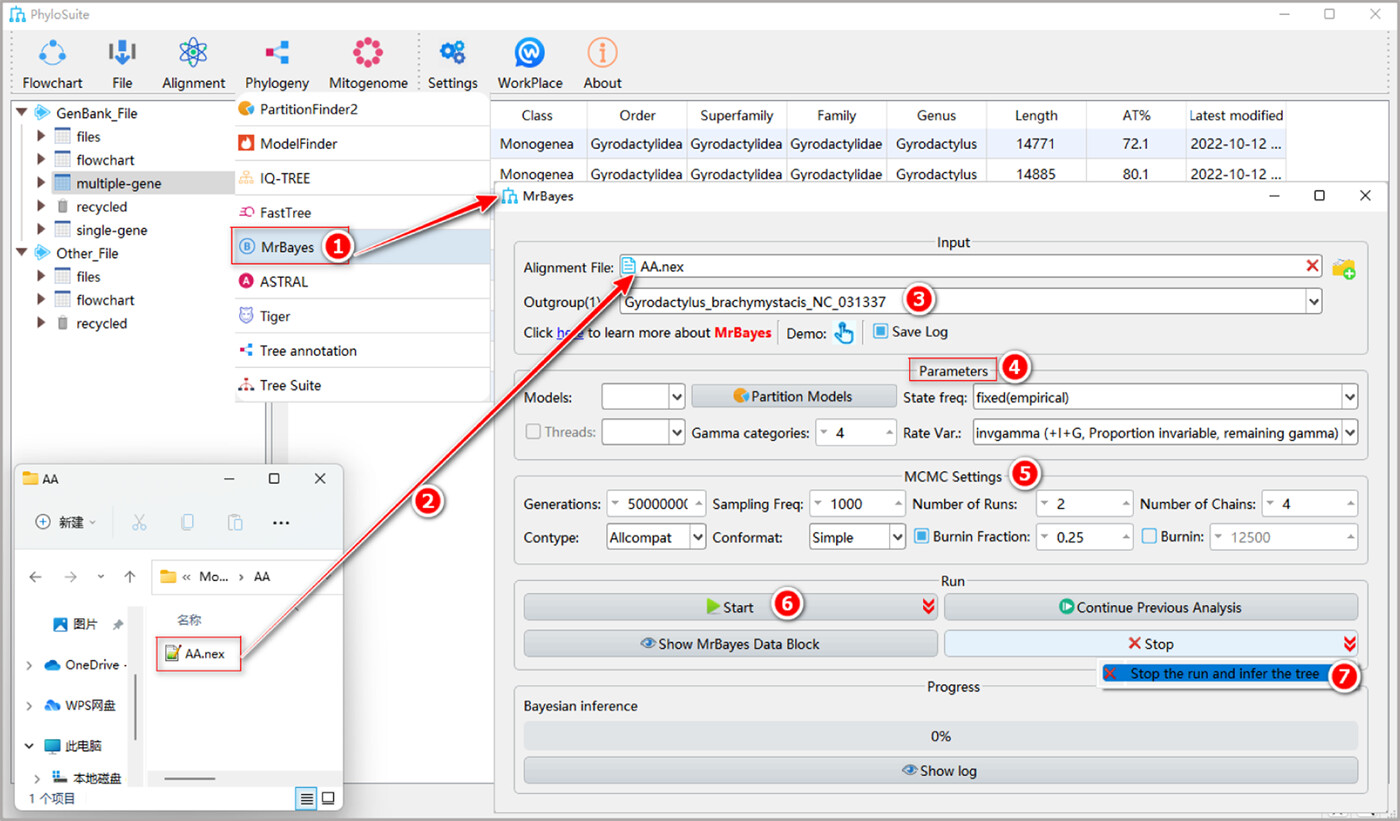Adjust the Gamma categories spinner
The image size is (1400, 821).
point(856,433)
